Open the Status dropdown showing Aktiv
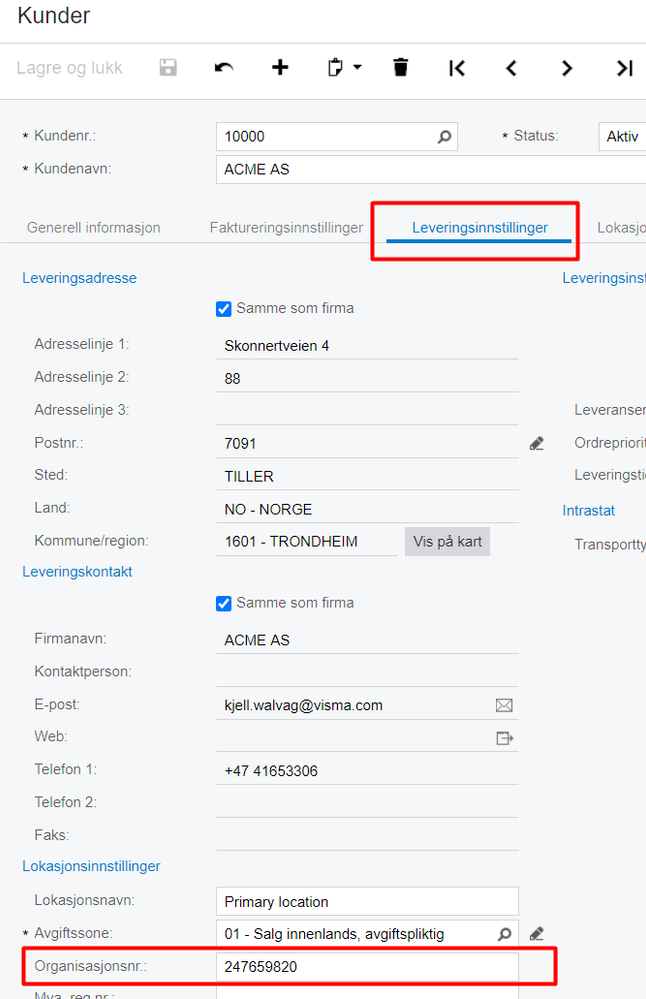The width and height of the screenshot is (646, 999). [x=622, y=136]
